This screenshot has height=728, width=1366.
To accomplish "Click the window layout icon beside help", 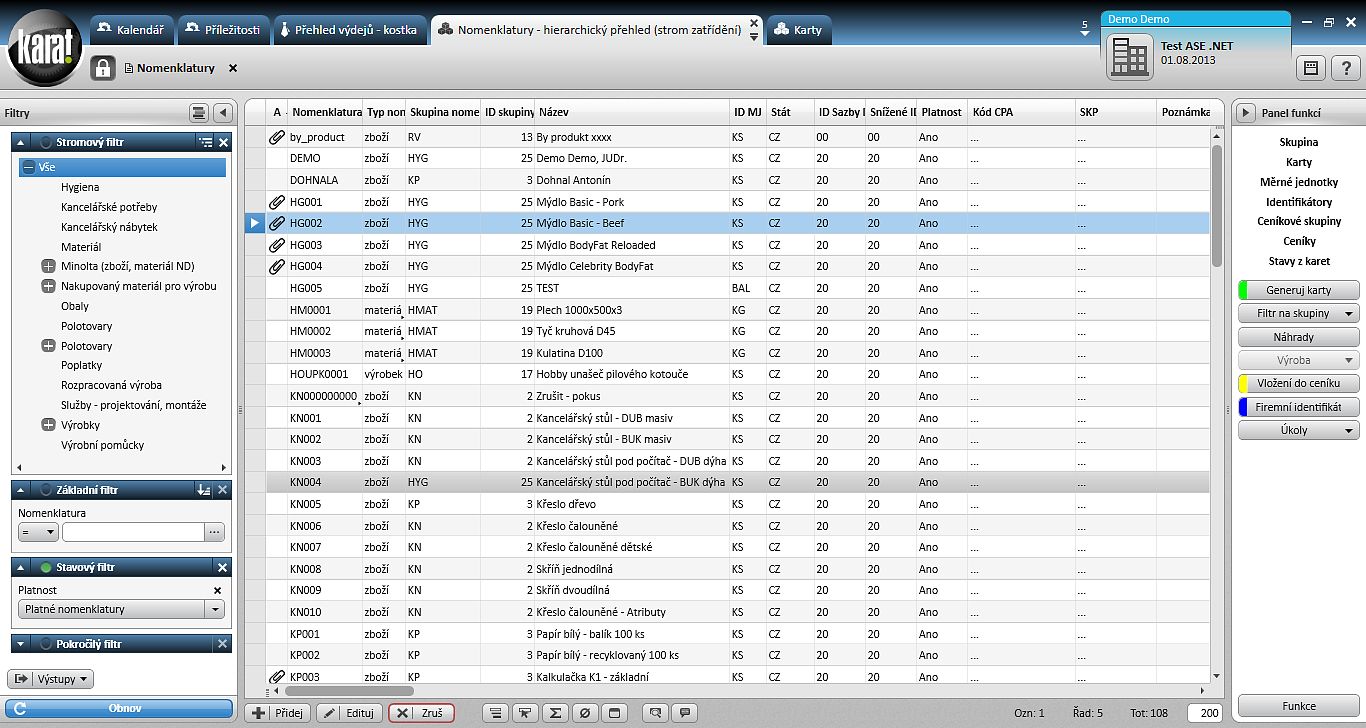I will coord(1311,68).
